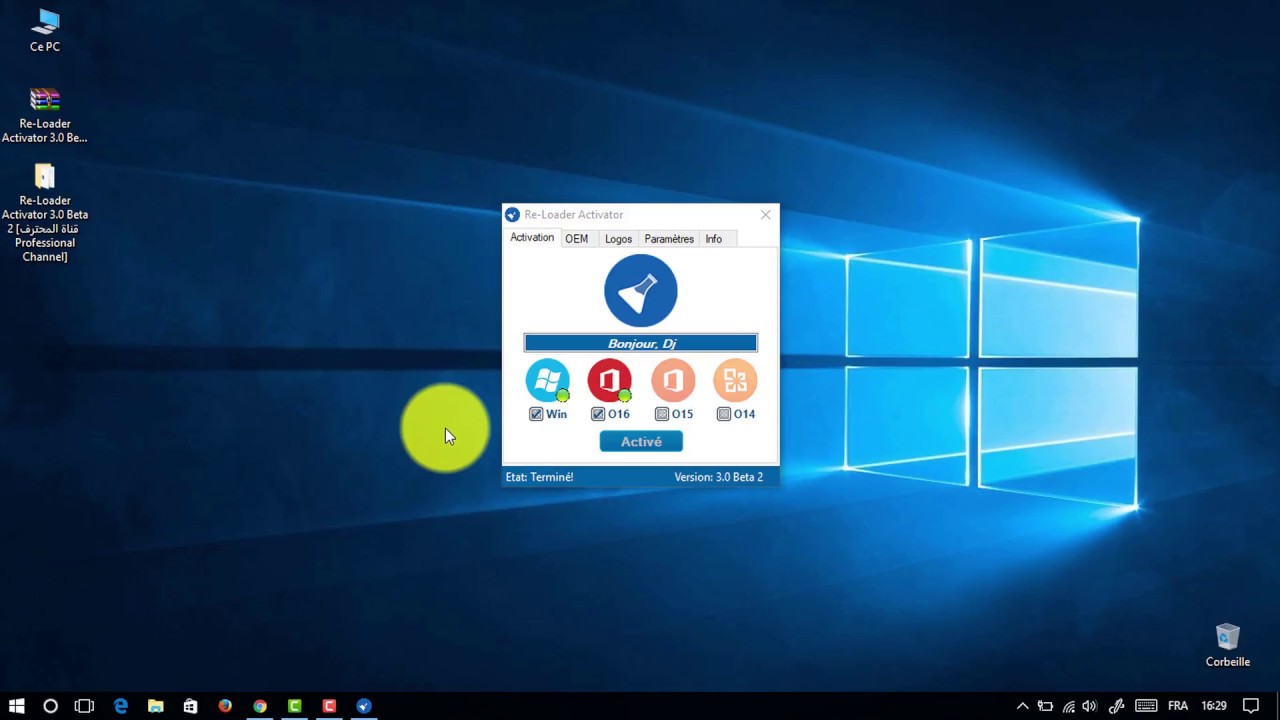Switch to the Activation tab
The height and width of the screenshot is (720, 1280).
pos(532,238)
